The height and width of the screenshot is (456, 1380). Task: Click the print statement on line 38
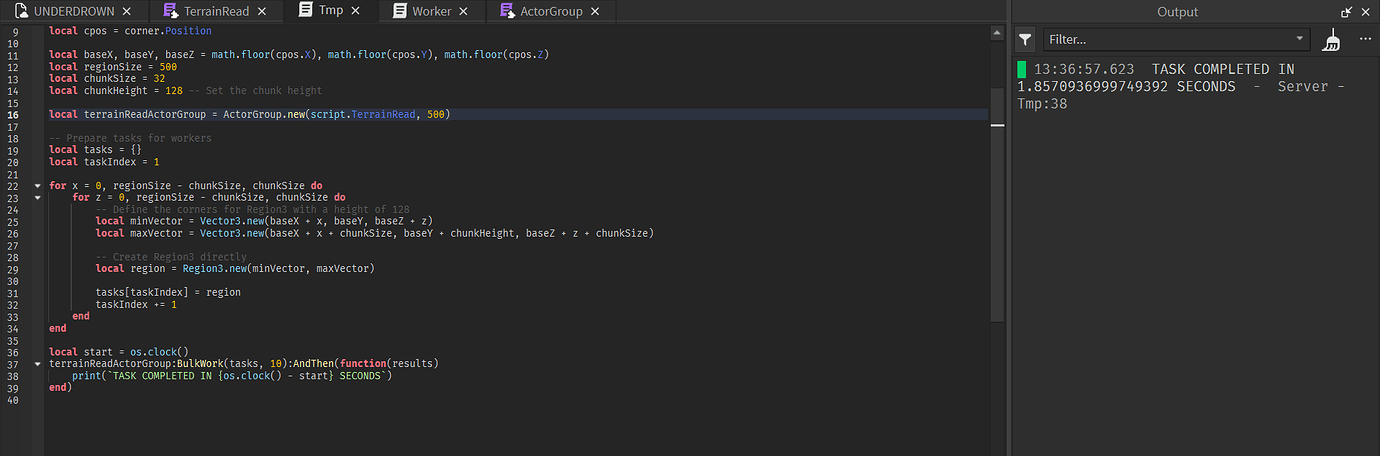click(234, 375)
